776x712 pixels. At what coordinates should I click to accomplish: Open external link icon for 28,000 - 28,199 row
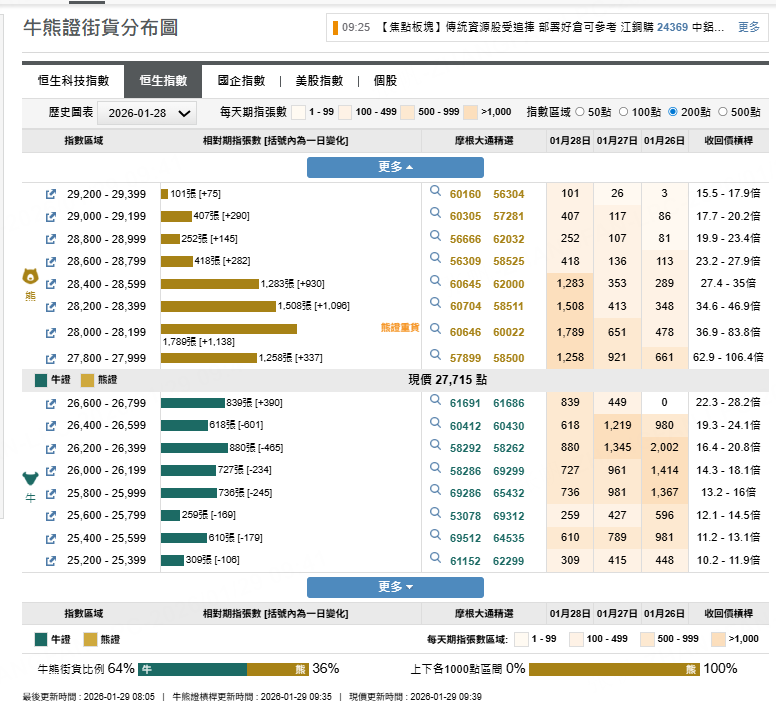50,332
